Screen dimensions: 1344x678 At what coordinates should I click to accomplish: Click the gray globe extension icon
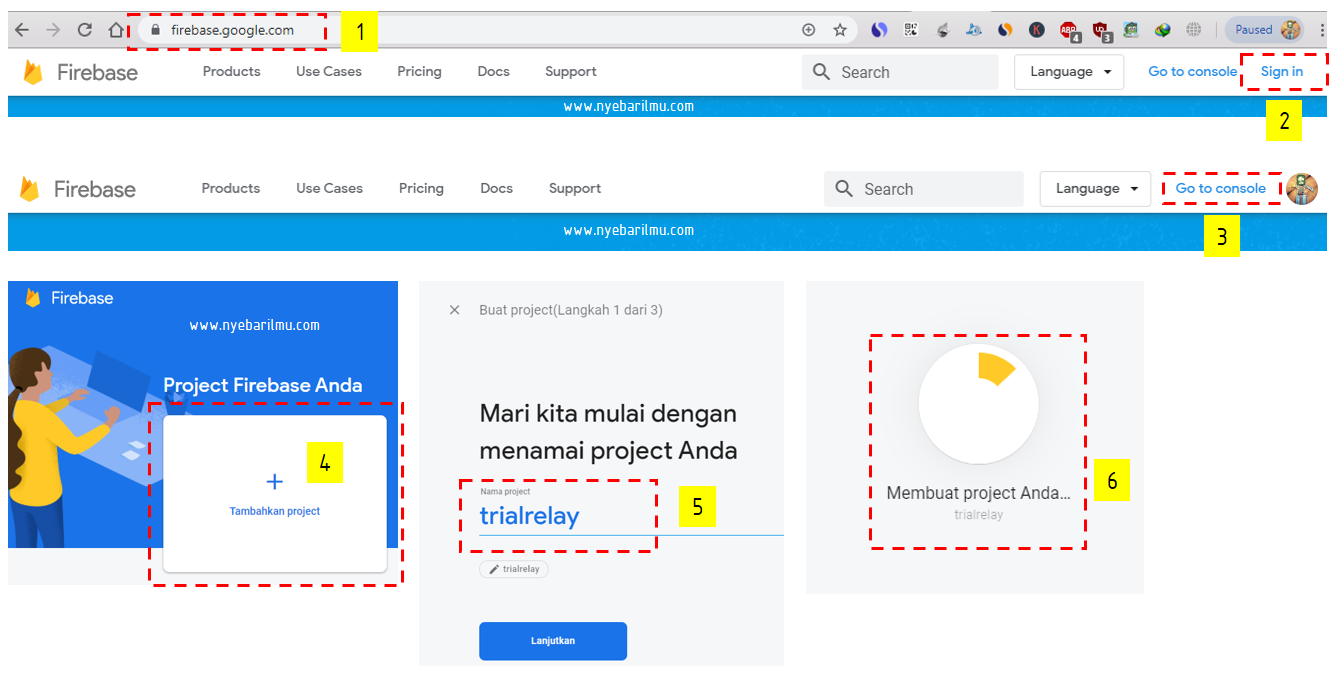1193,30
